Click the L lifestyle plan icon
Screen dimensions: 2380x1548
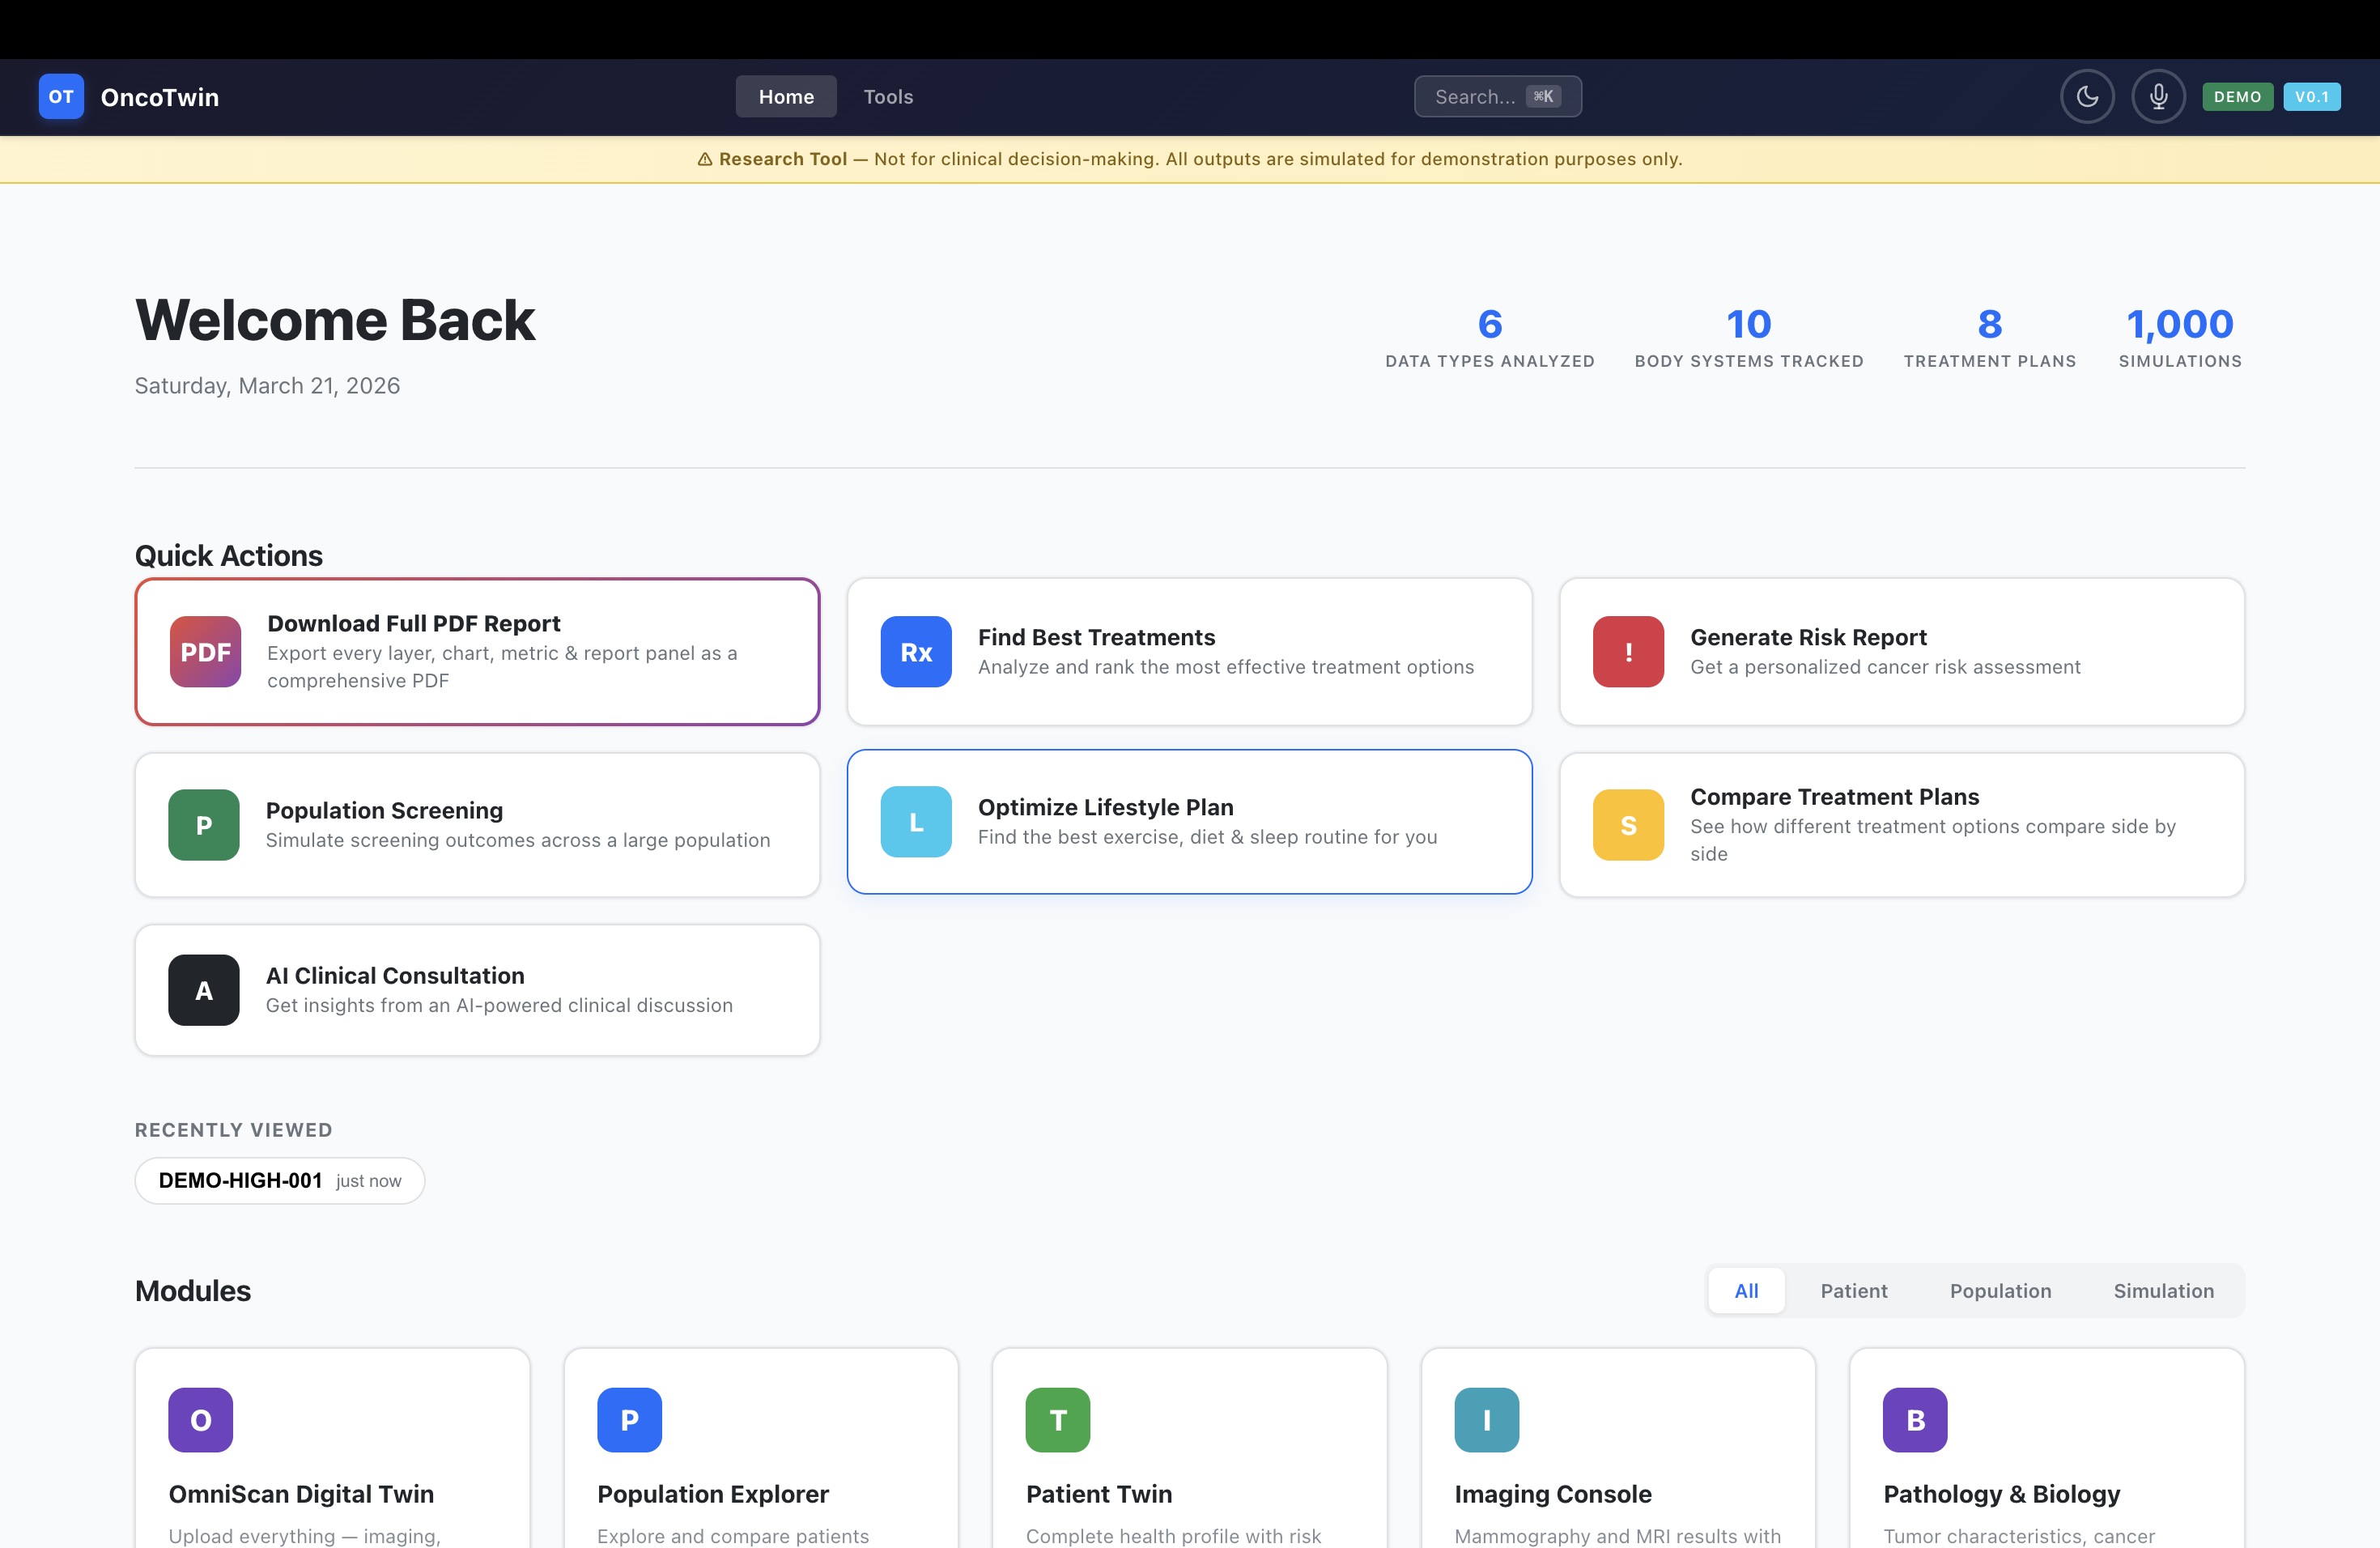tap(916, 822)
